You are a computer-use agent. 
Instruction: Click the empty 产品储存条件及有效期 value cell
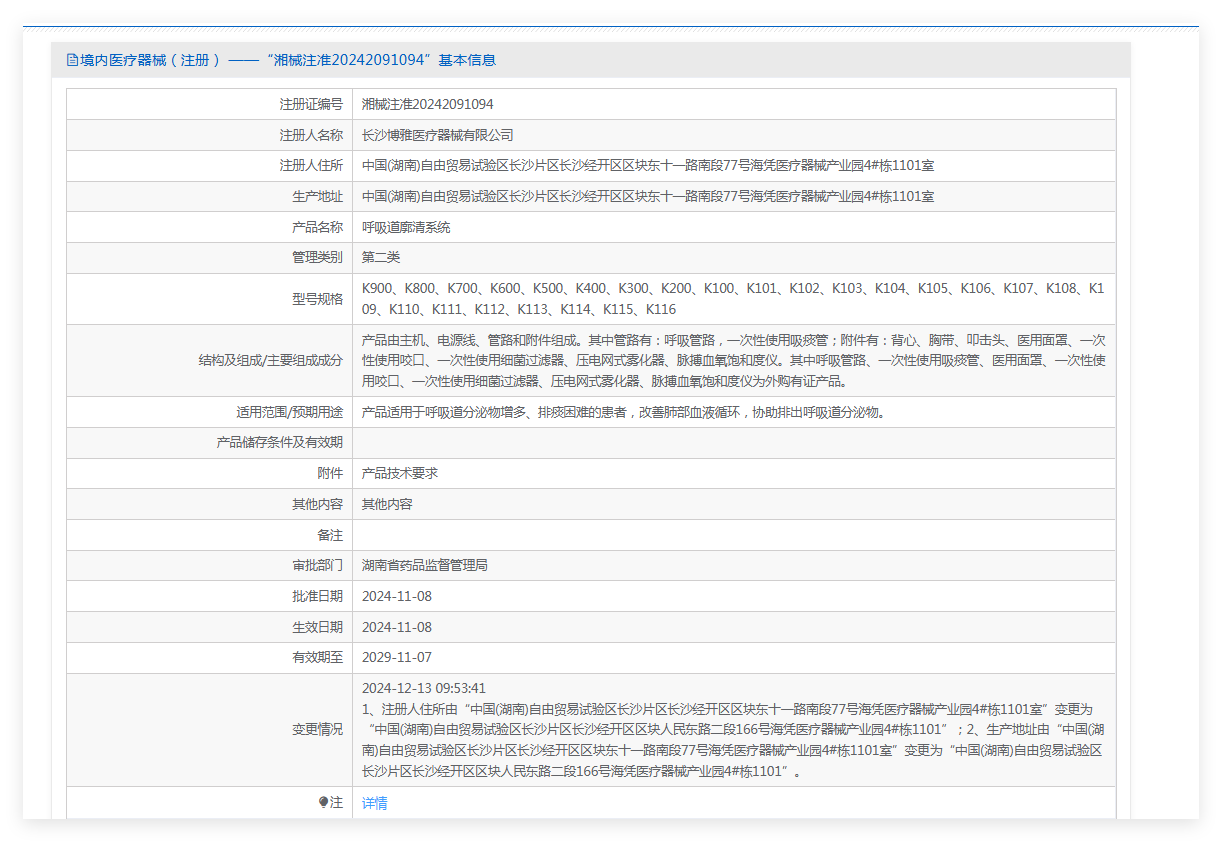[733, 442]
